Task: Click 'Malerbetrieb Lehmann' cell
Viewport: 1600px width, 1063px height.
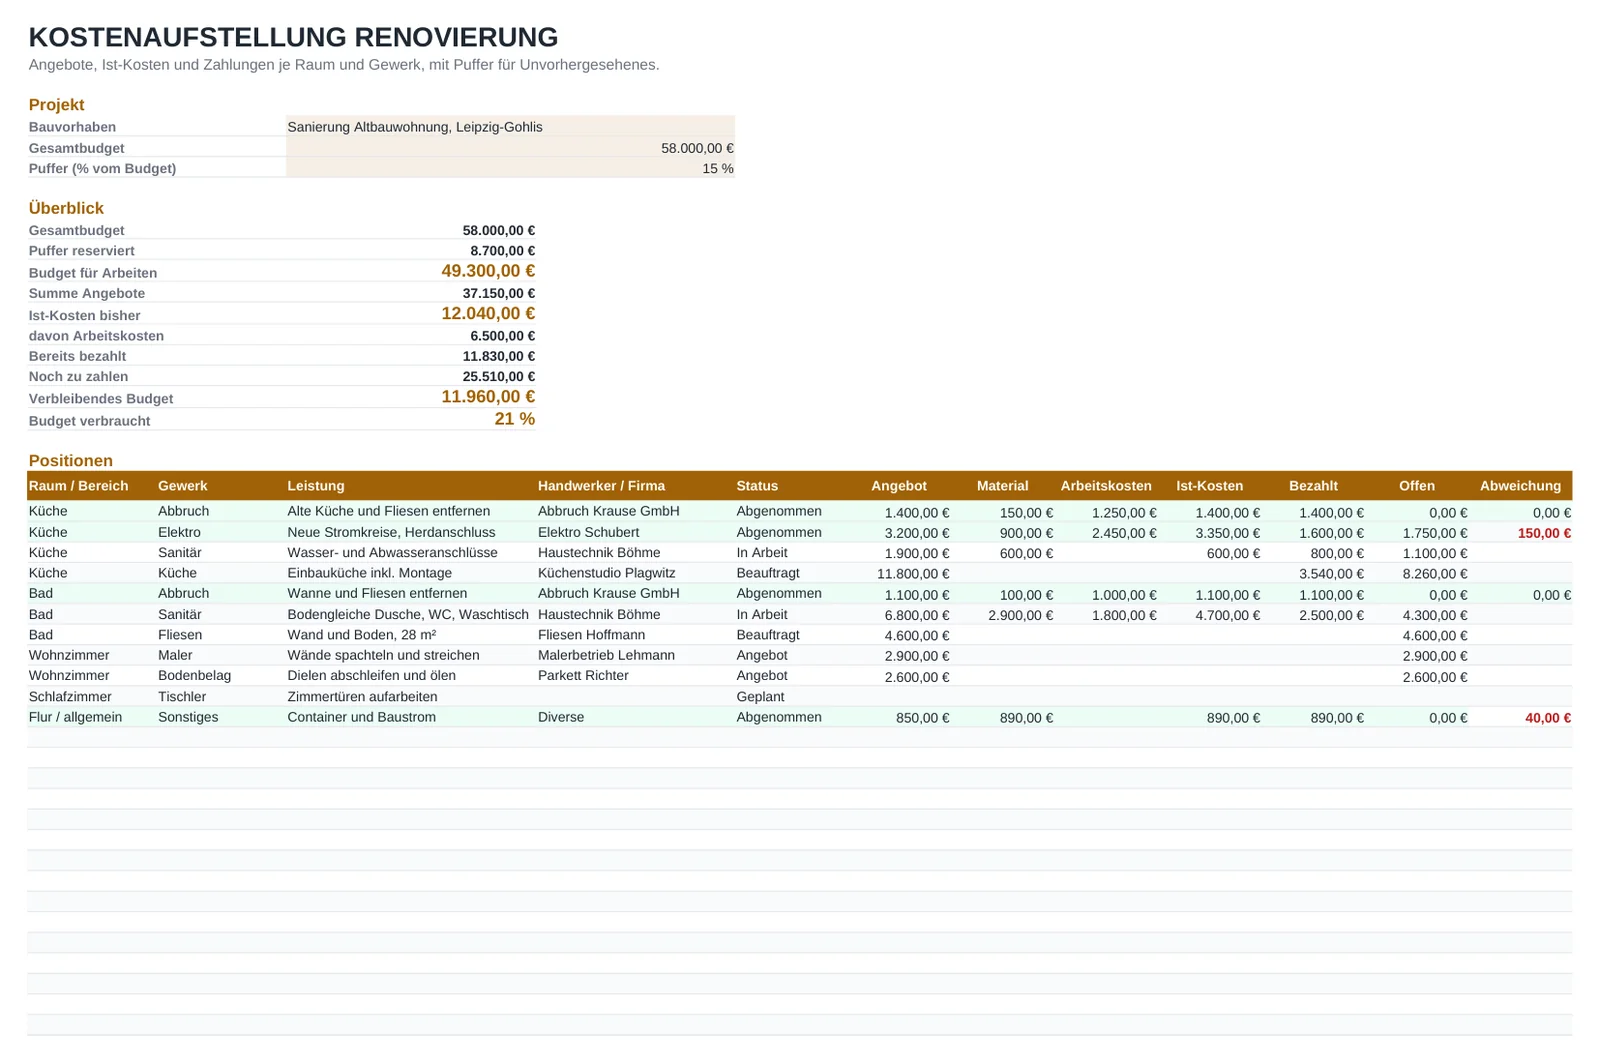Action: [x=606, y=655]
